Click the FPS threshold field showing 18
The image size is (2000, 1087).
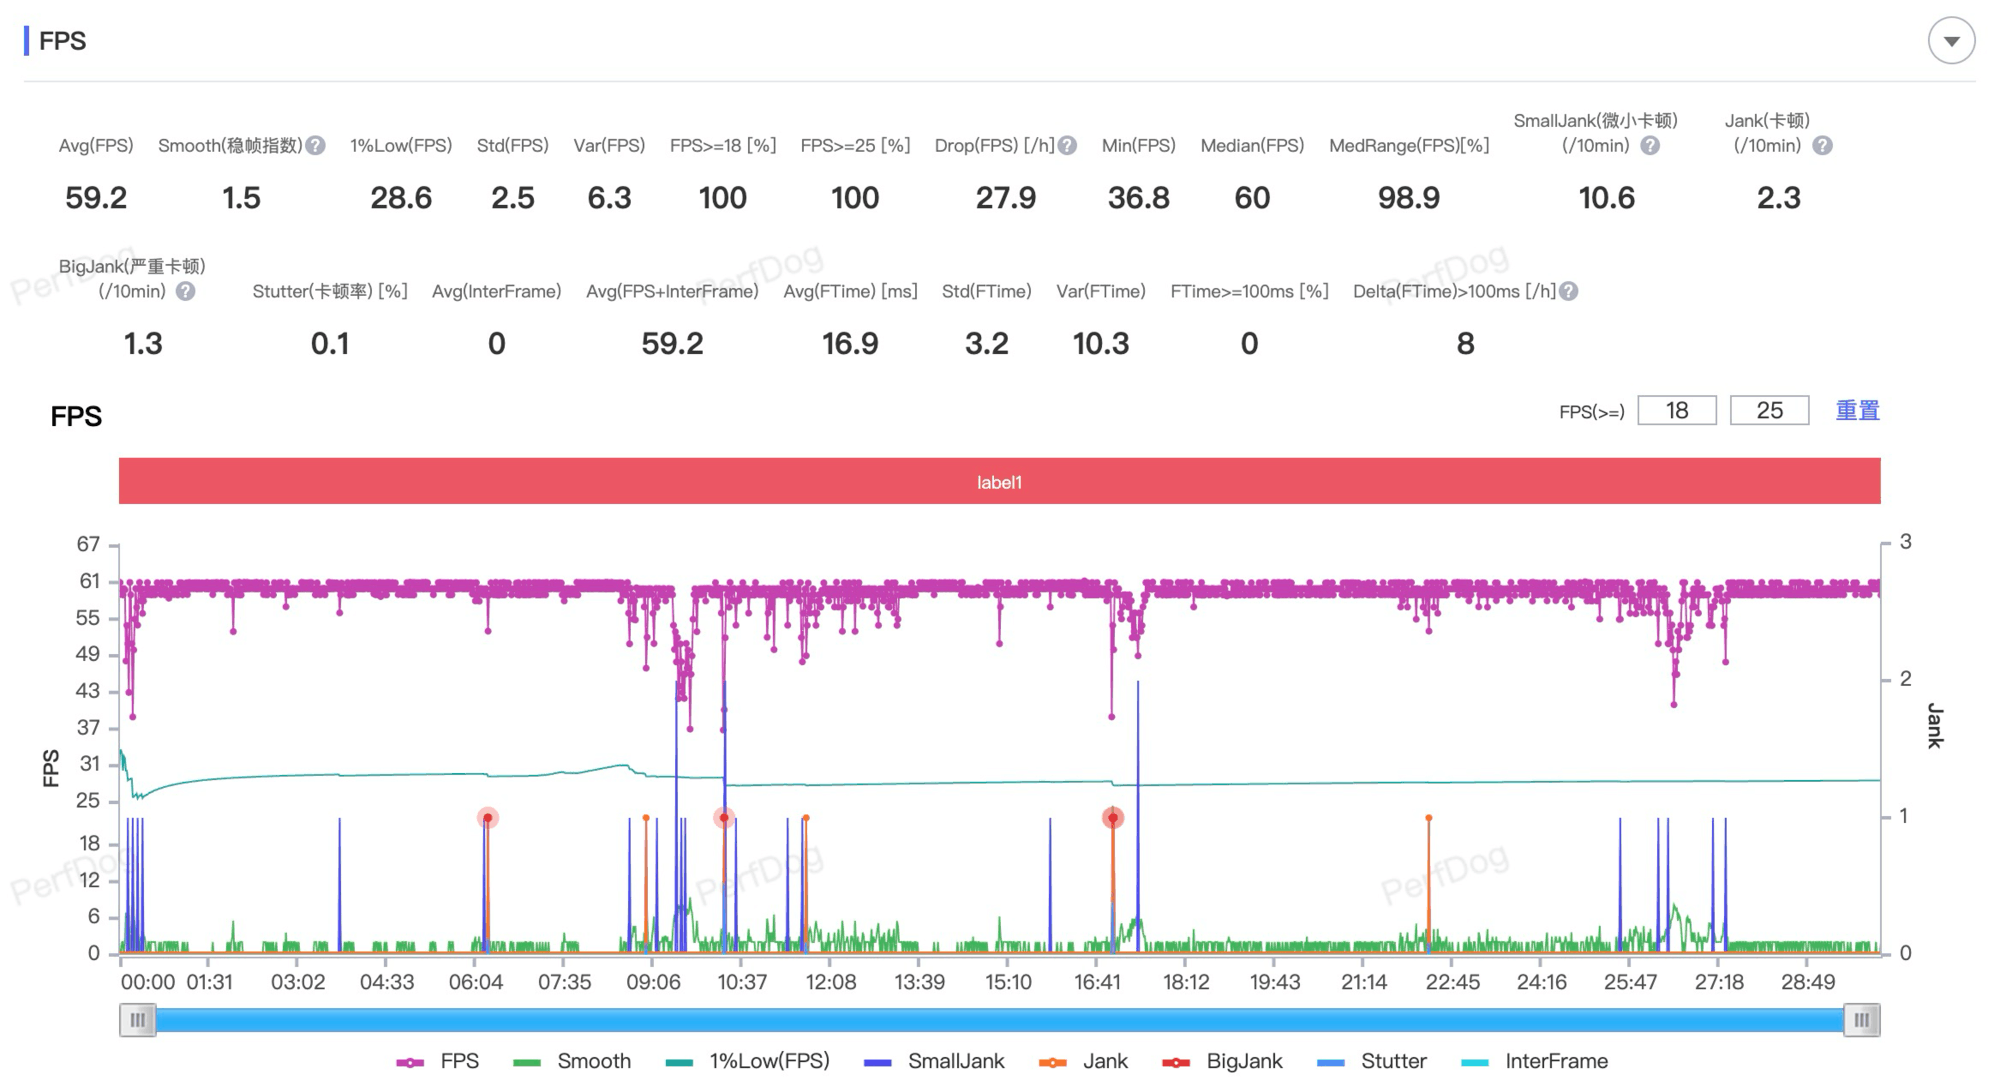[x=1677, y=411]
